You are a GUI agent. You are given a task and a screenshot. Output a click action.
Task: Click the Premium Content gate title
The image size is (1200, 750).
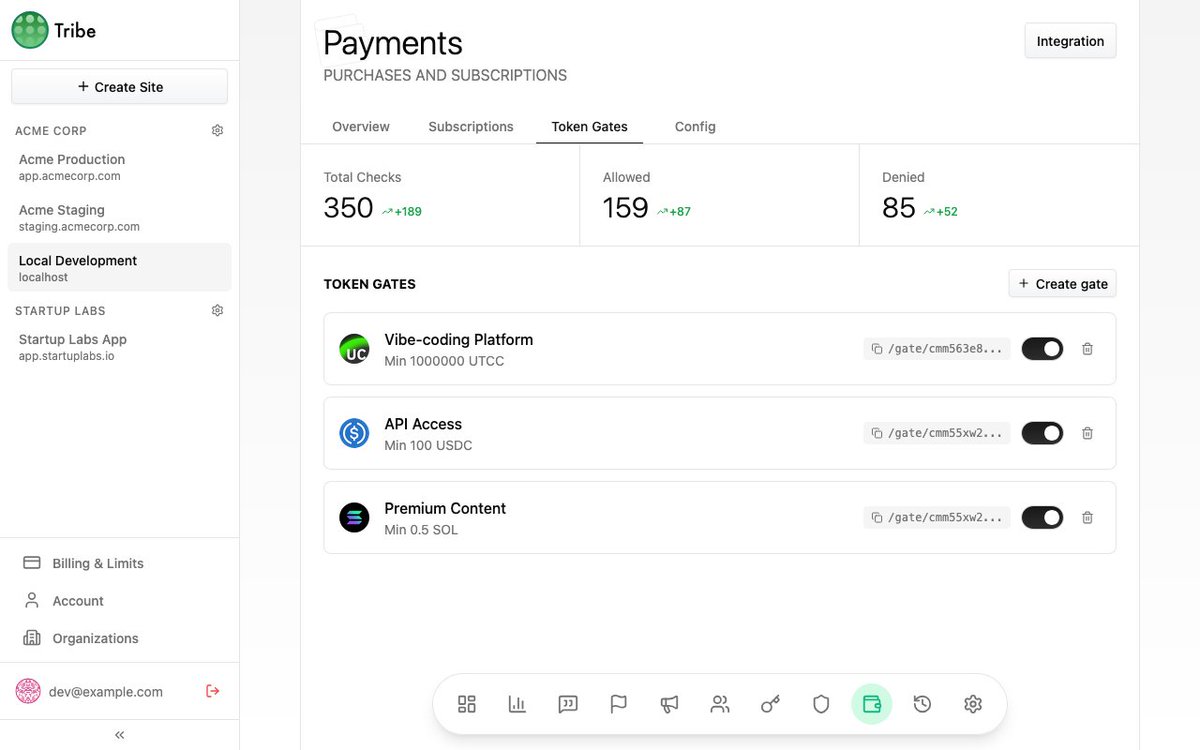(x=445, y=508)
